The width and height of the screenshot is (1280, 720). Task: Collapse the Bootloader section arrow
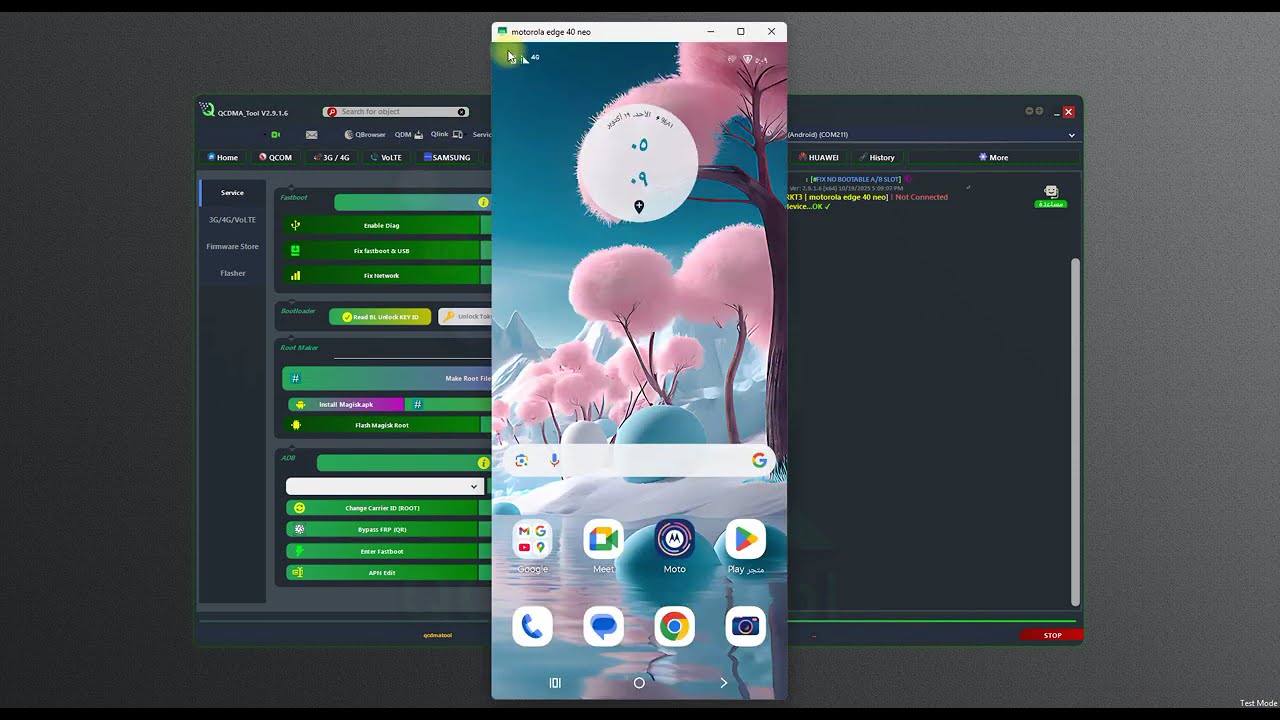tap(291, 300)
